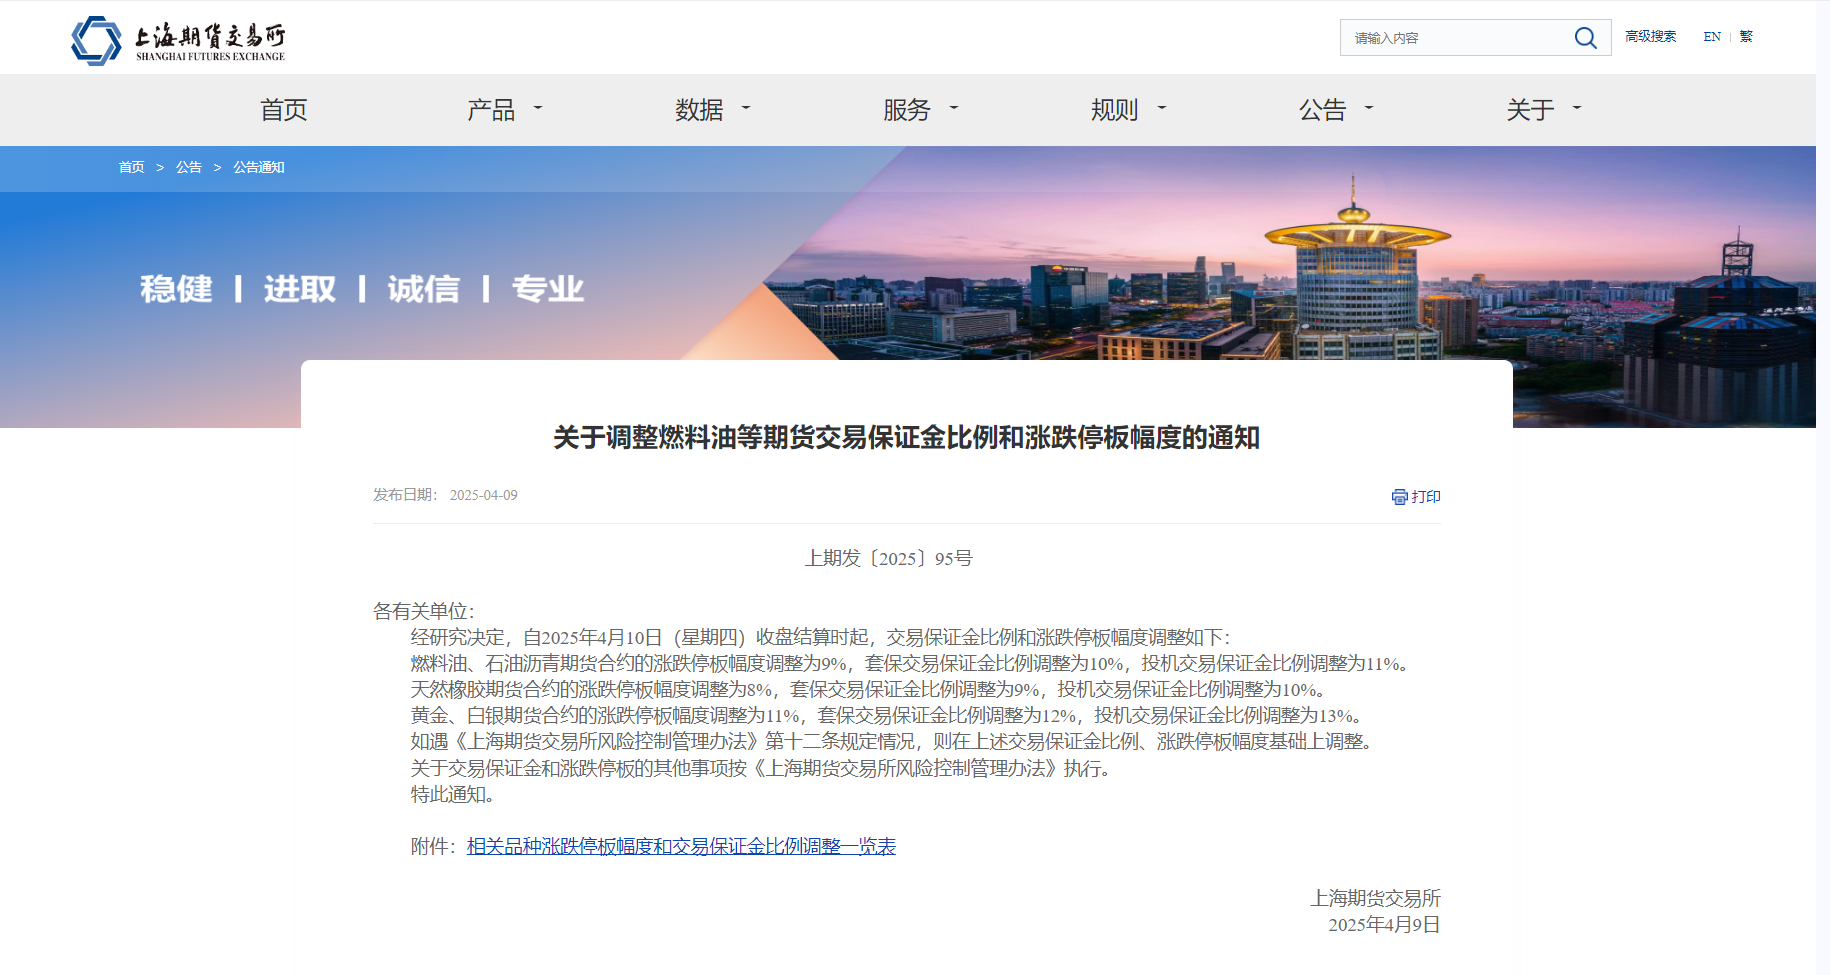Image resolution: width=1830 pixels, height=975 pixels.
Task: Click the line starting 燃料油、石油沥青期货合约
Action: coord(910,664)
